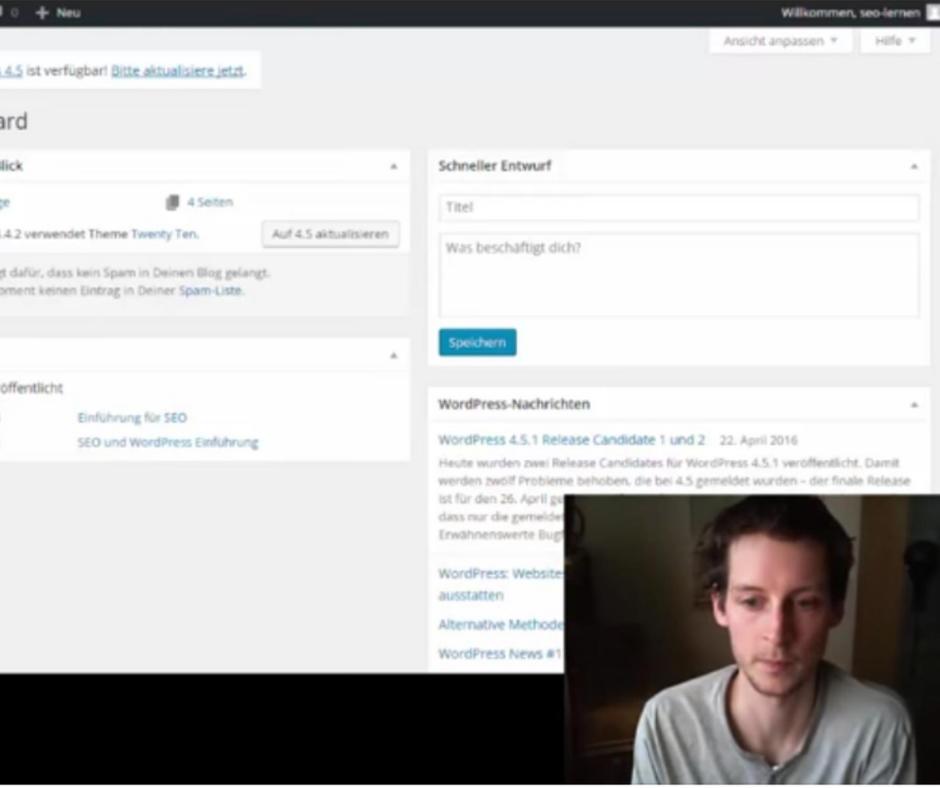Screen dimensions: 940x788
Task: Click the 4.5 version link in update notice
Action: [11, 71]
